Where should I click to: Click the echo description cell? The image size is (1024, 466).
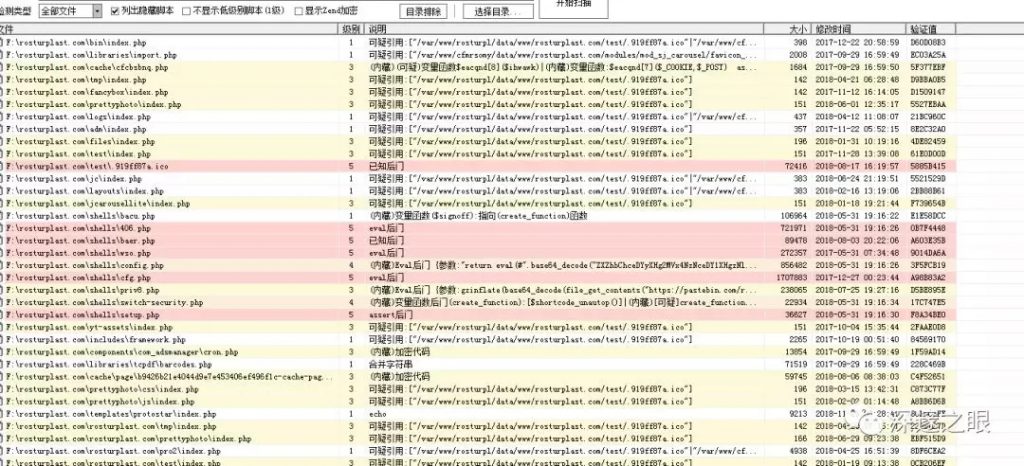[377, 414]
